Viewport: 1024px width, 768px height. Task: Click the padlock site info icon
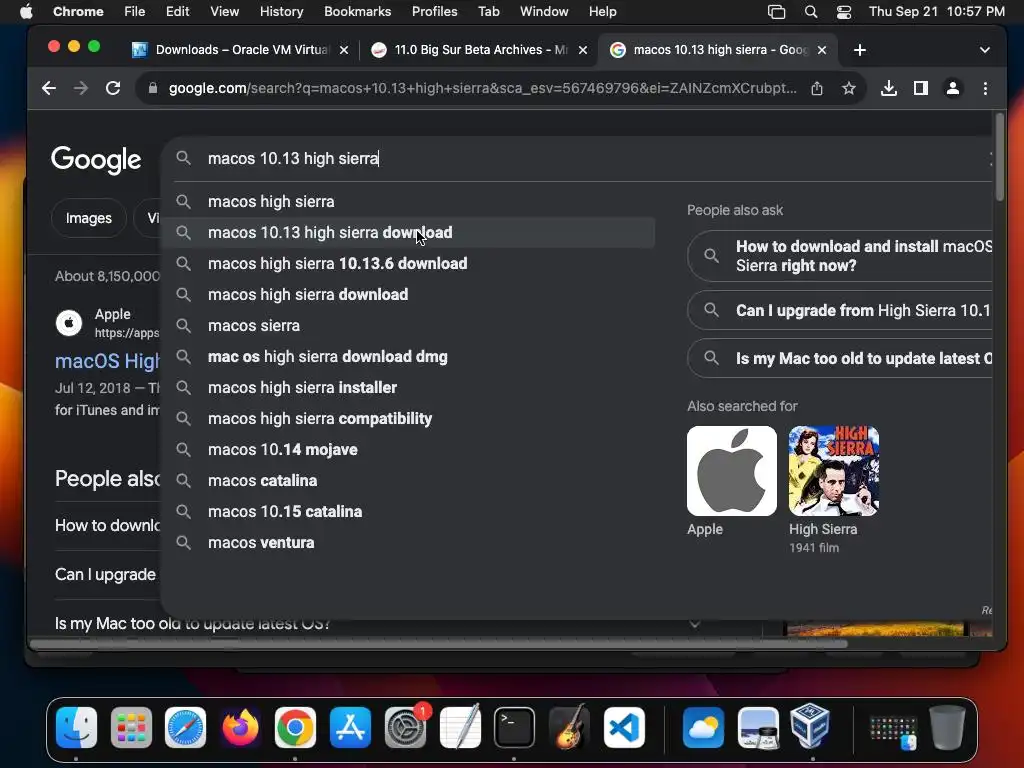pos(153,88)
